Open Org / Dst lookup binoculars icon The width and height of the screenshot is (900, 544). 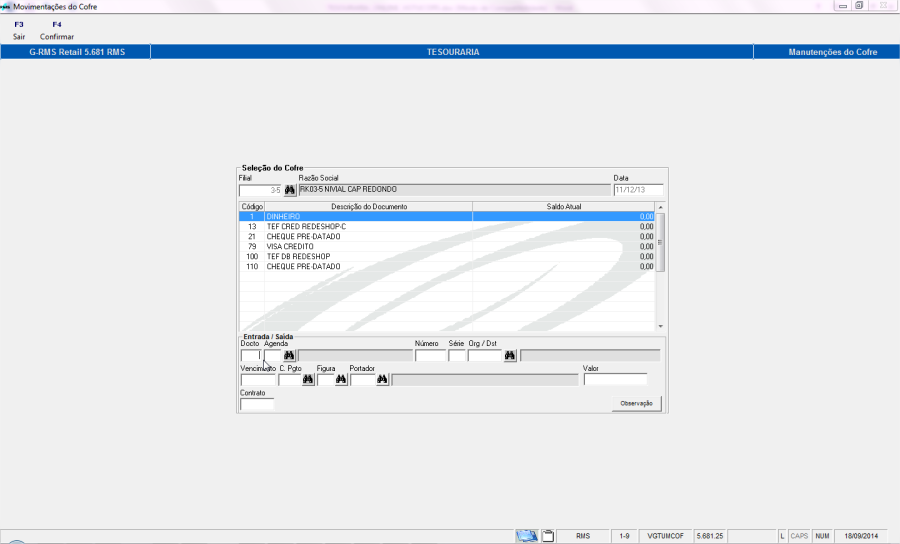pyautogui.click(x=510, y=356)
